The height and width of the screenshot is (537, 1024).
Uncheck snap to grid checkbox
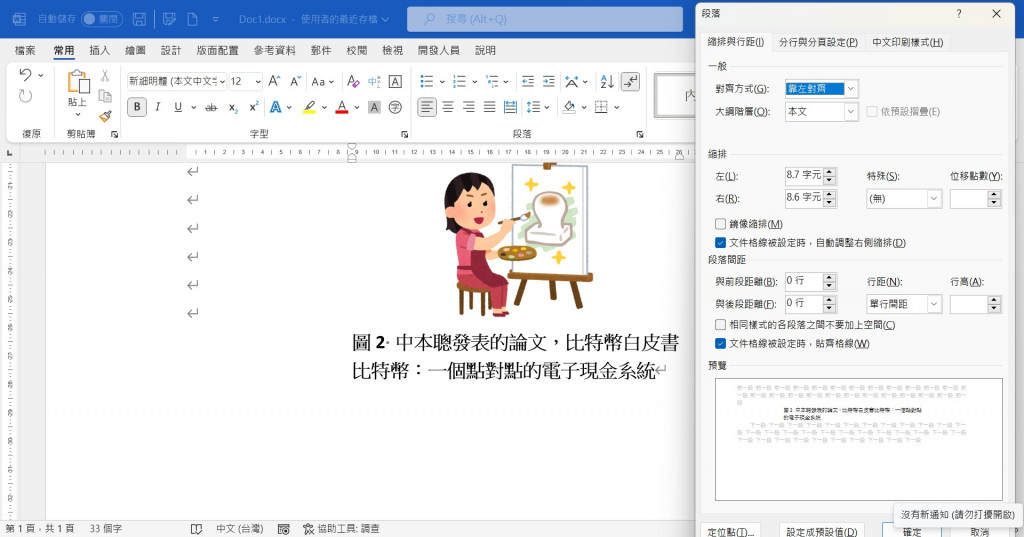[x=720, y=344]
